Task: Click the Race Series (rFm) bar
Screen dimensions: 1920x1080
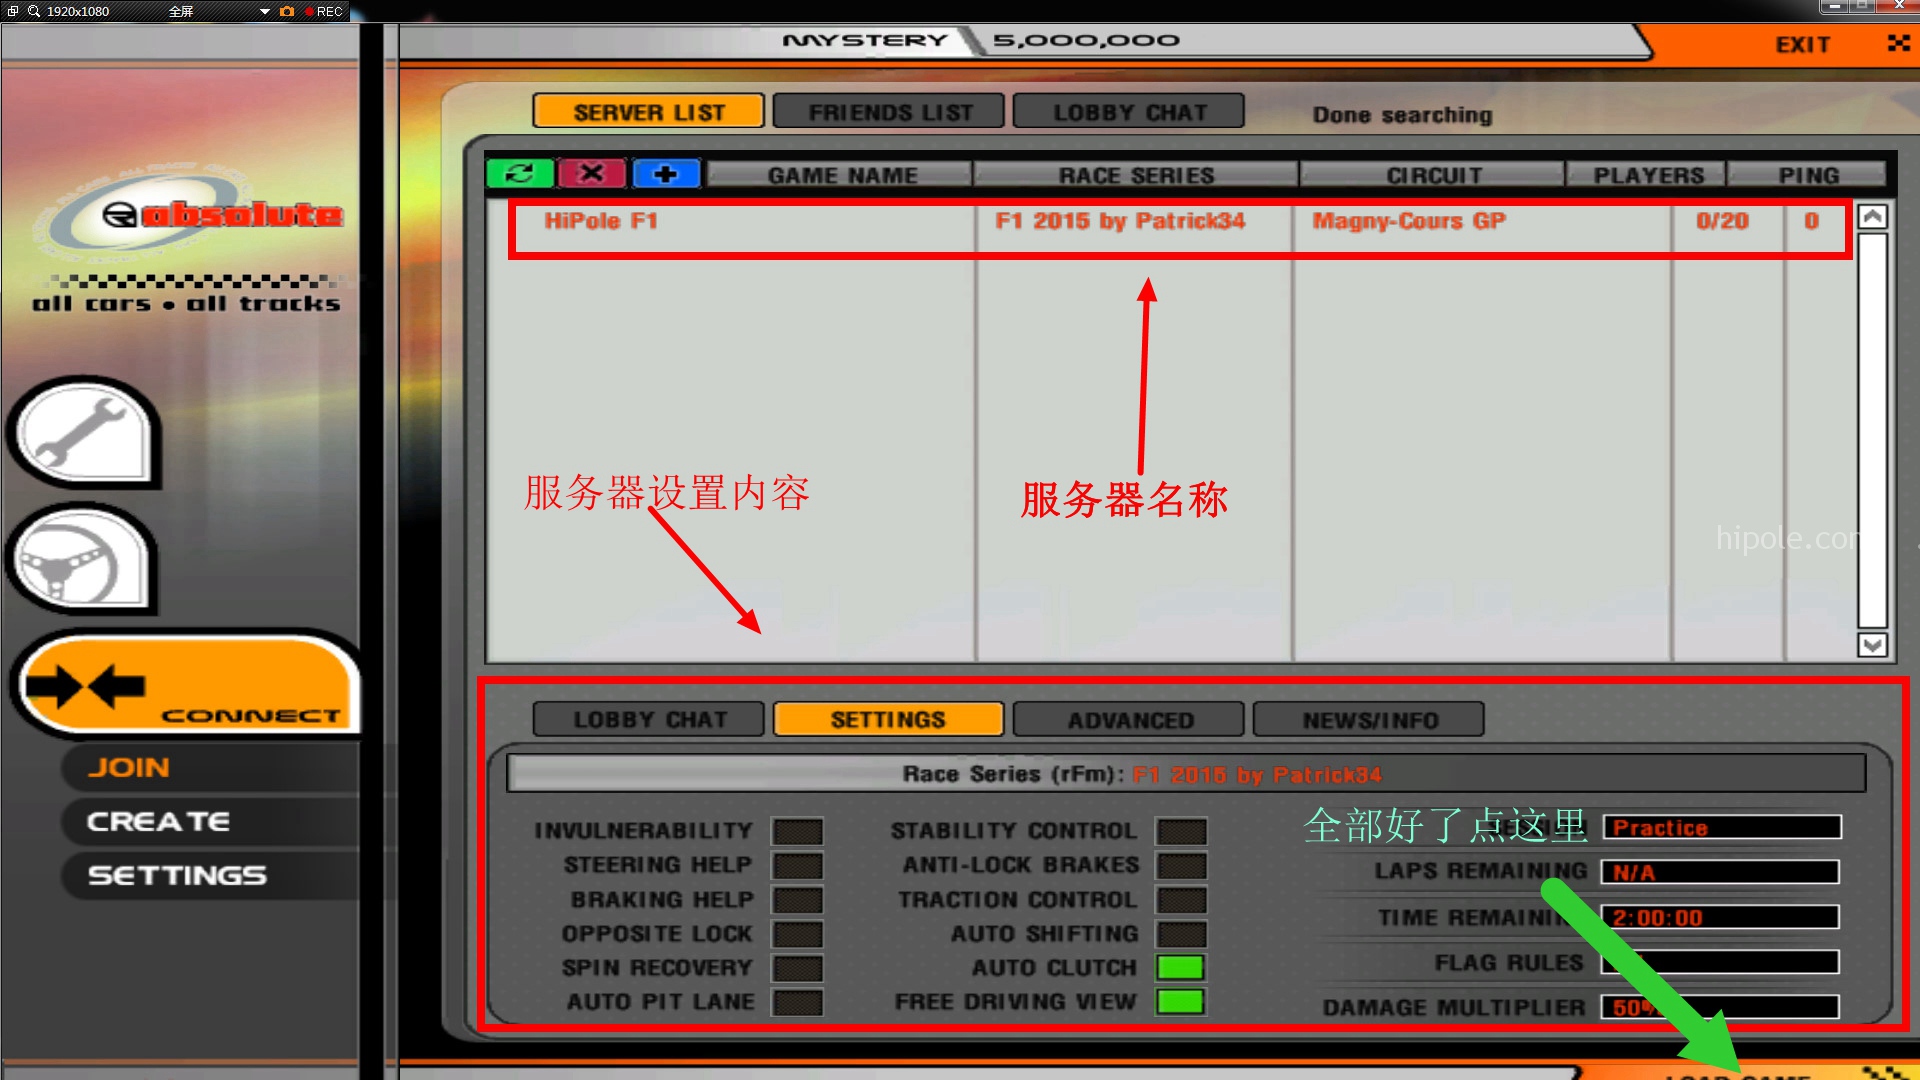Action: 1186,774
